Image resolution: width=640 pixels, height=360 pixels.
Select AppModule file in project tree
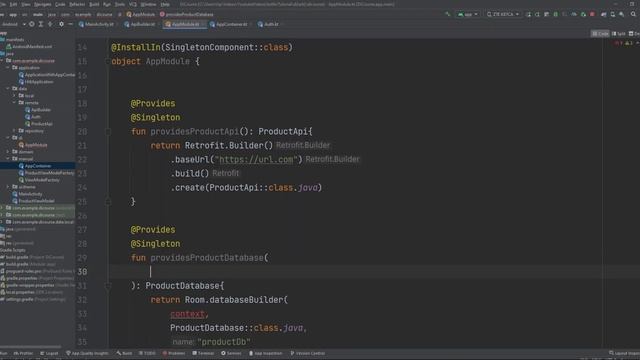[x=33, y=145]
